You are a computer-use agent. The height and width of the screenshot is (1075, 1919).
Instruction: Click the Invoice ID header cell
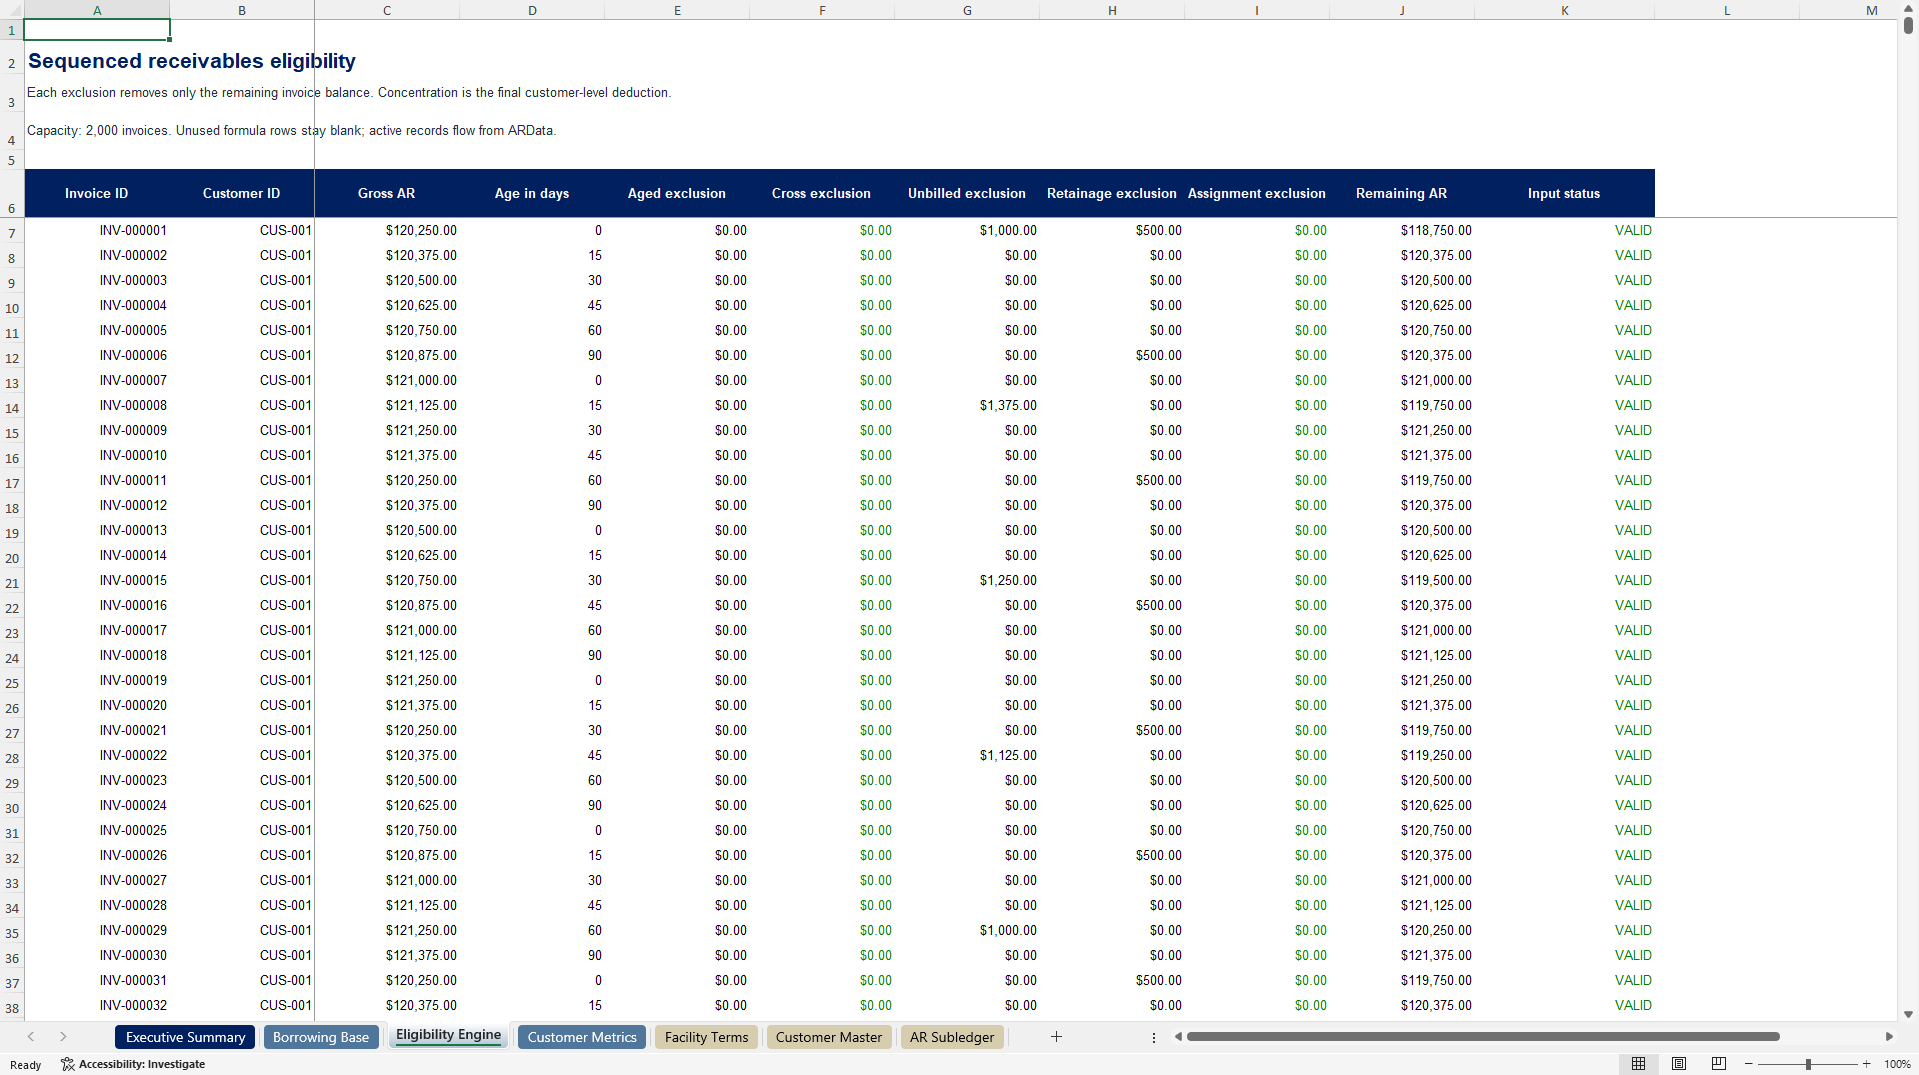tap(97, 193)
